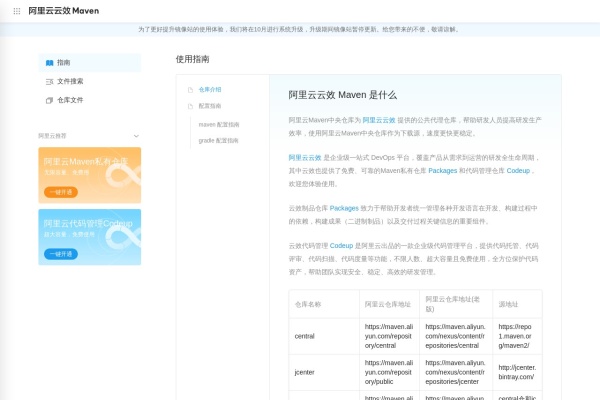Click the 仓库文件 files icon
The image size is (600, 400).
click(49, 100)
